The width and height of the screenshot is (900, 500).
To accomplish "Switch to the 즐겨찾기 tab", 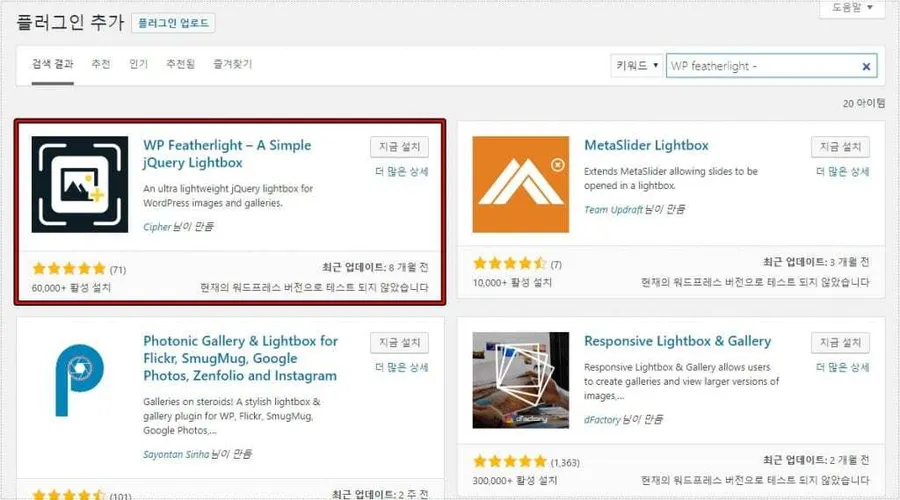I will tap(232, 64).
